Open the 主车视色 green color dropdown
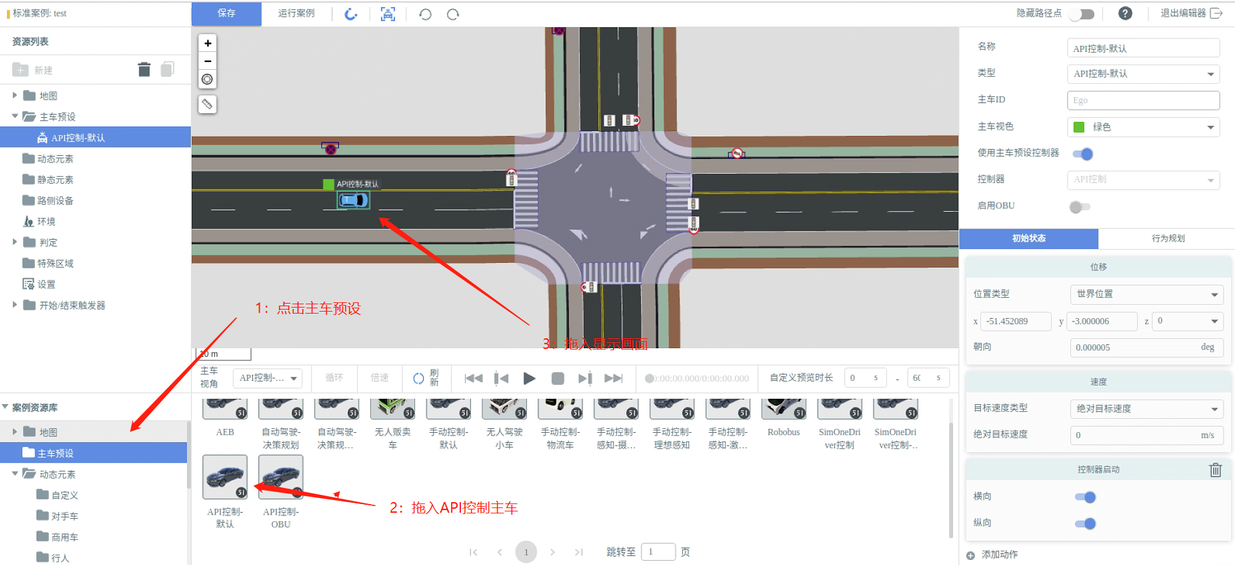The width and height of the screenshot is (1235, 565). (x=1144, y=127)
